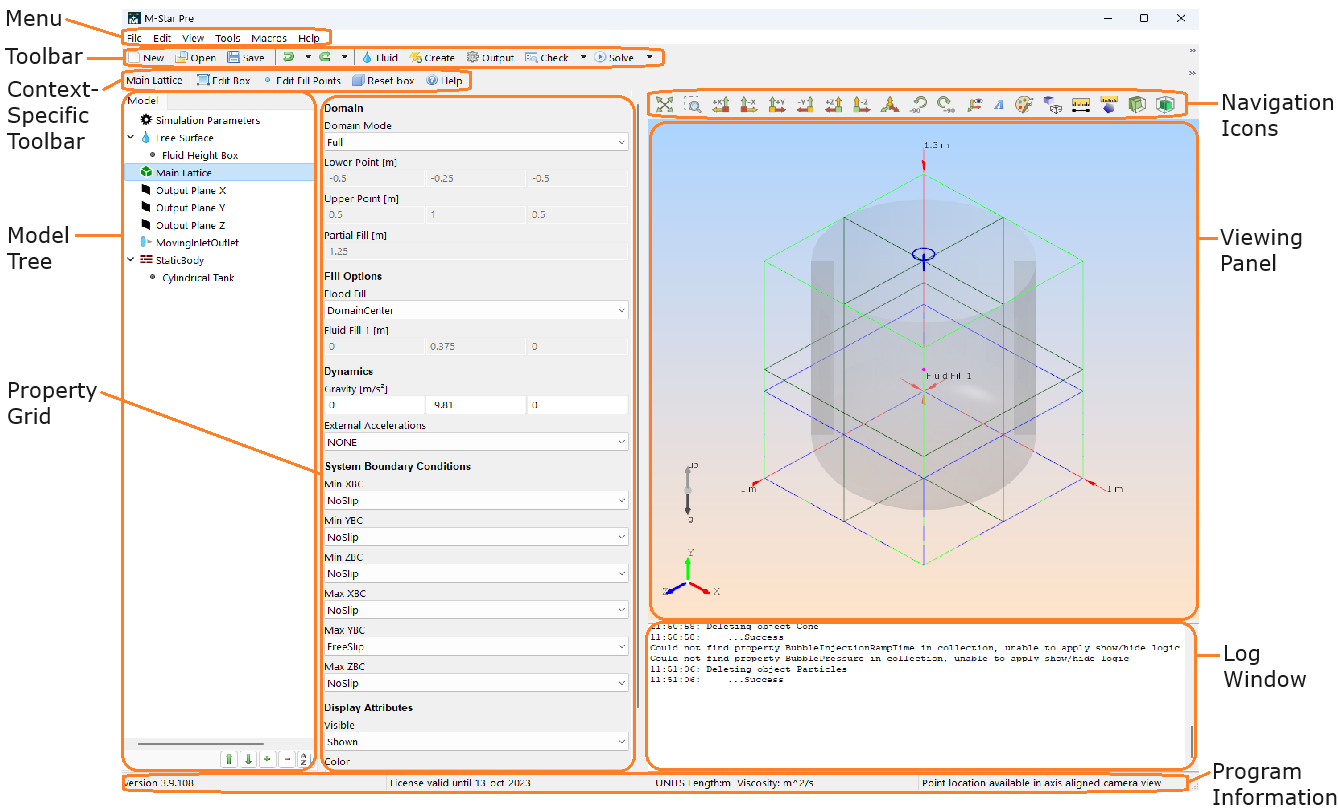Image resolution: width=1338 pixels, height=809 pixels.
Task: Open the File menu
Action: click(134, 38)
